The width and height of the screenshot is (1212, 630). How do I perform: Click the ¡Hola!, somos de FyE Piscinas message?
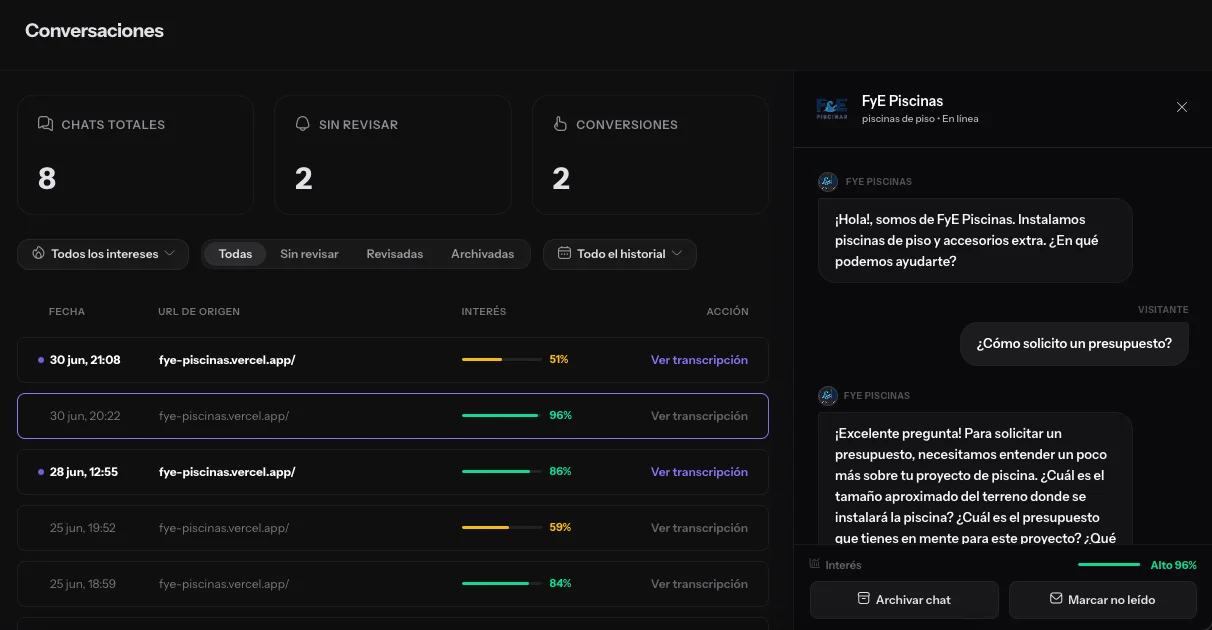click(x=975, y=240)
